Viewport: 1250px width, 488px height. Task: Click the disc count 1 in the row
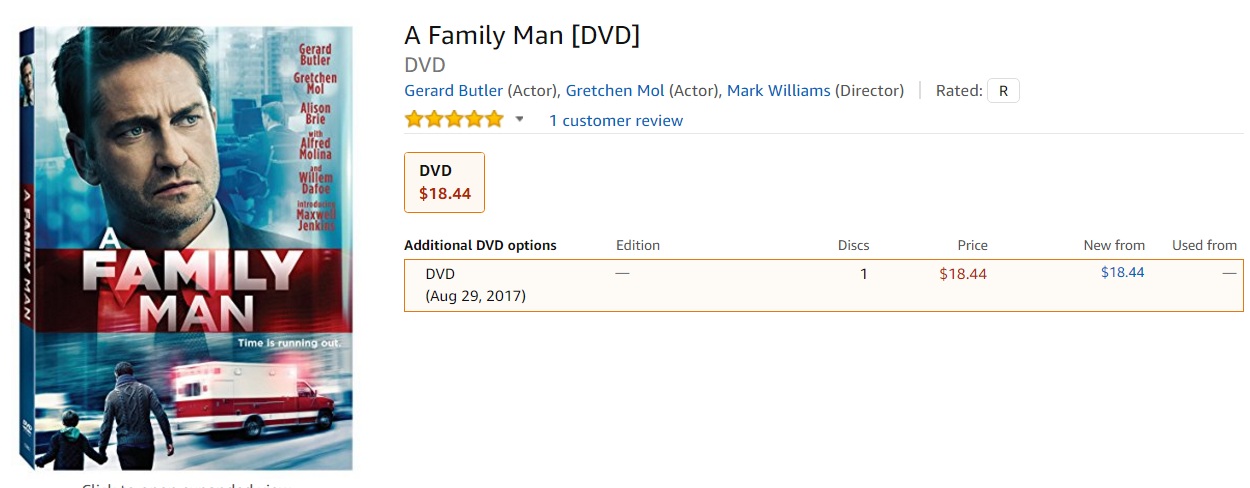click(864, 274)
